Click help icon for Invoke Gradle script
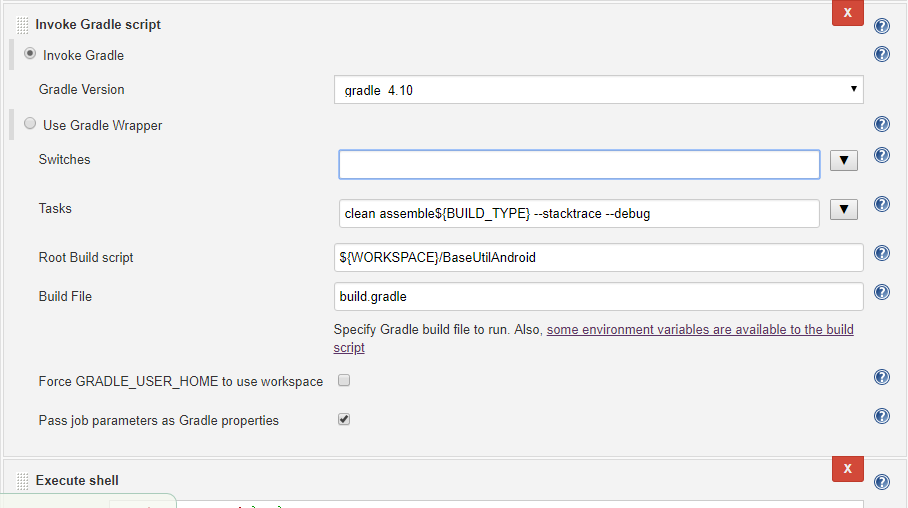The width and height of the screenshot is (908, 508). coord(881,27)
